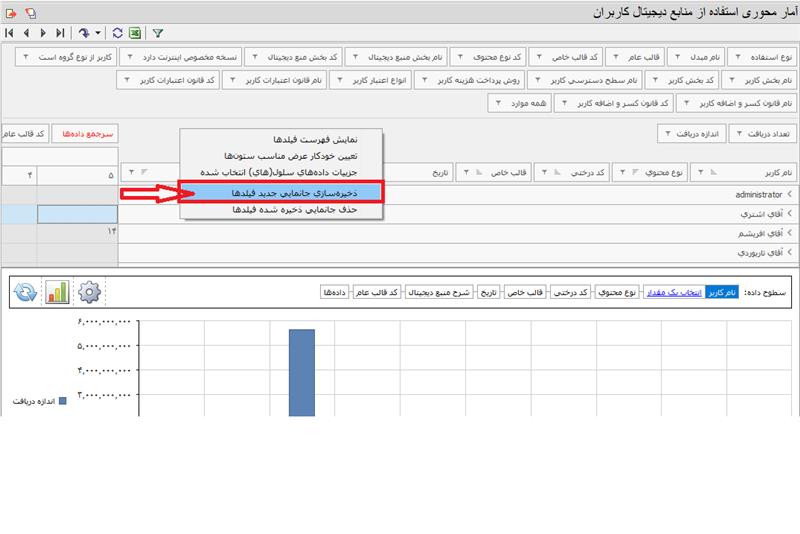Click the bar chart type icon
The image size is (800, 534).
click(57, 292)
